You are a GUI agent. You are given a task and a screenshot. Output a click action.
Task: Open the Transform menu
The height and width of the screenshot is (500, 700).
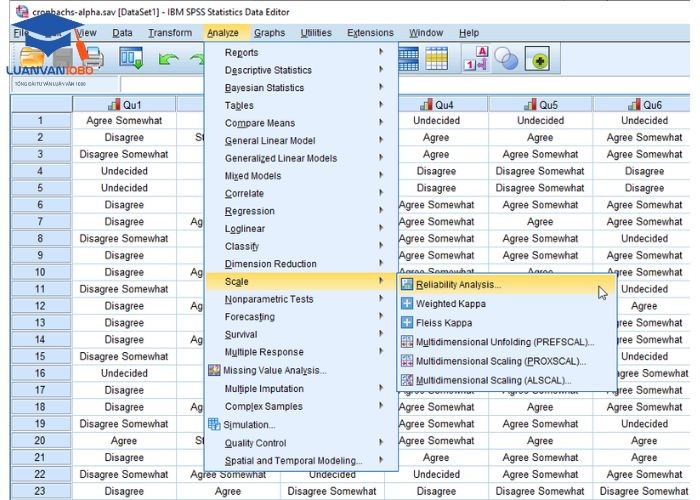[x=170, y=33]
